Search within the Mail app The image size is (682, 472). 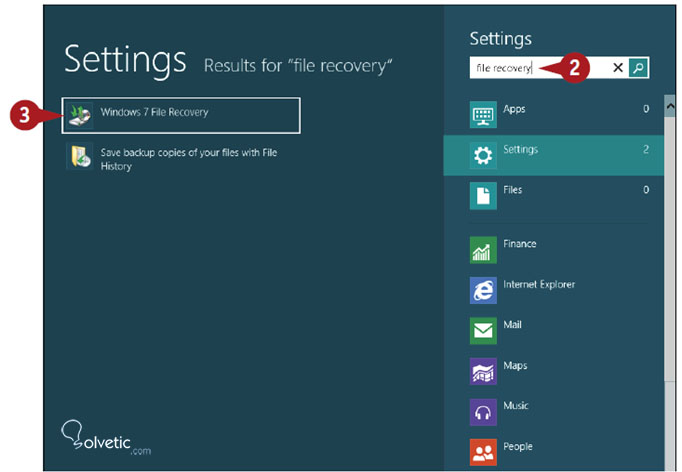point(512,326)
